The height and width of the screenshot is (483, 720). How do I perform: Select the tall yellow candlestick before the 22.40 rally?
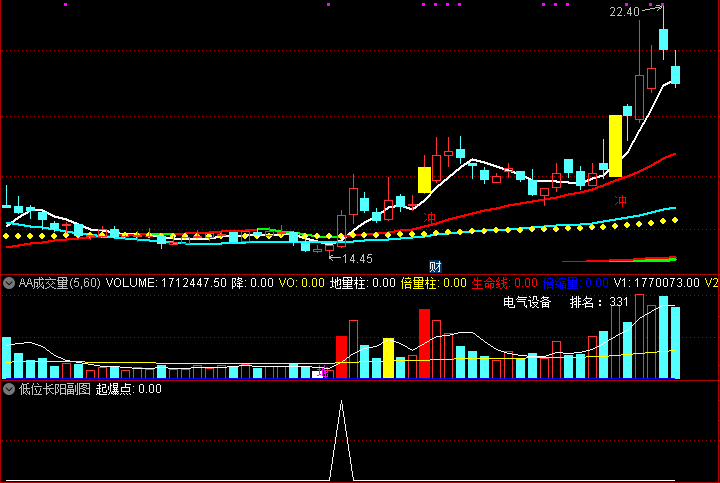615,146
